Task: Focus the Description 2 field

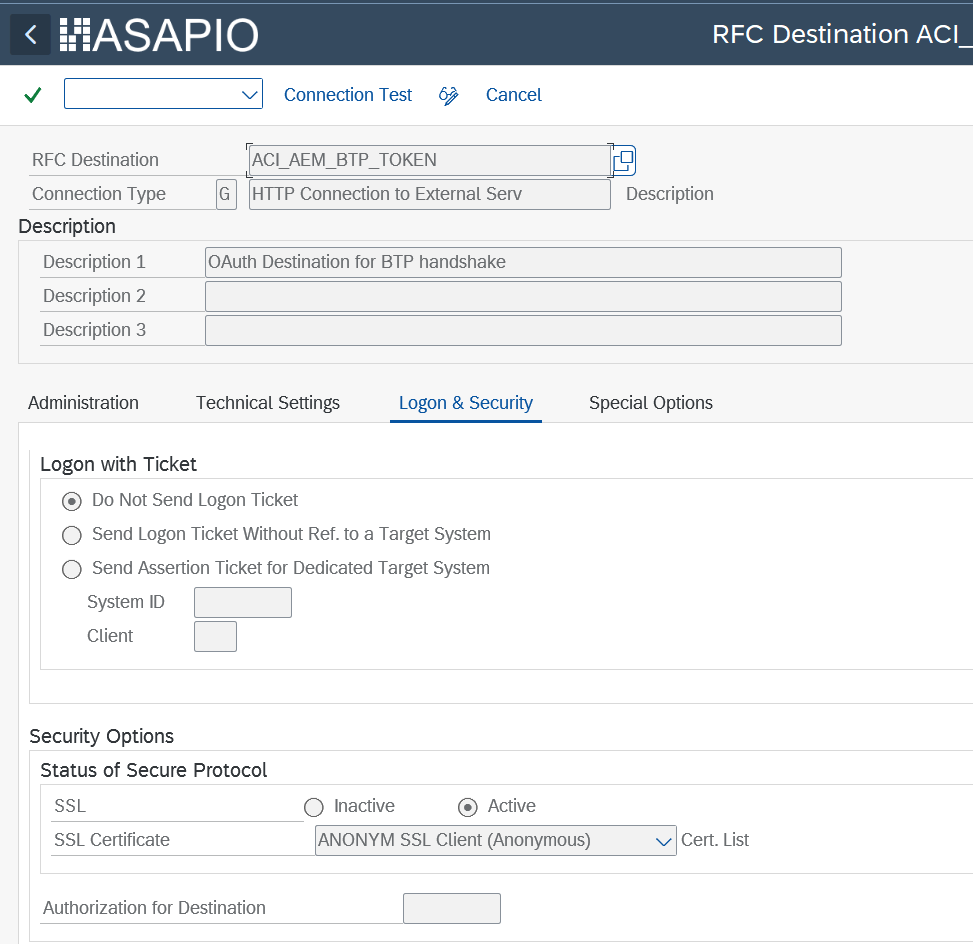Action: (x=523, y=297)
